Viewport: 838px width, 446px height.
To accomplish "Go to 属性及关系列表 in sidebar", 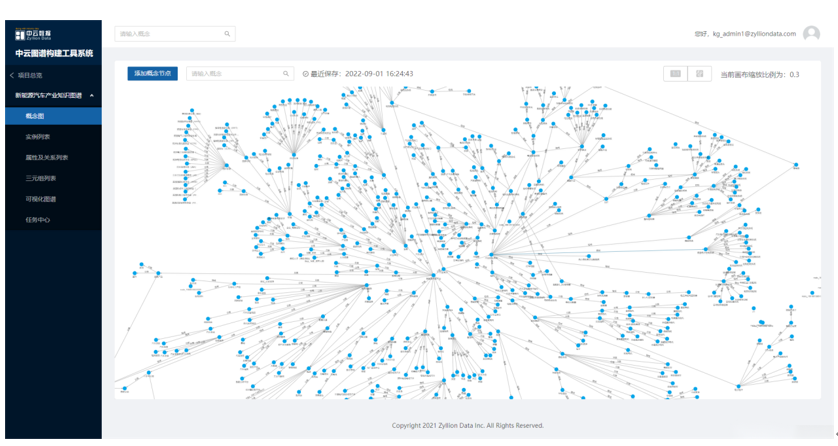I will [47, 158].
